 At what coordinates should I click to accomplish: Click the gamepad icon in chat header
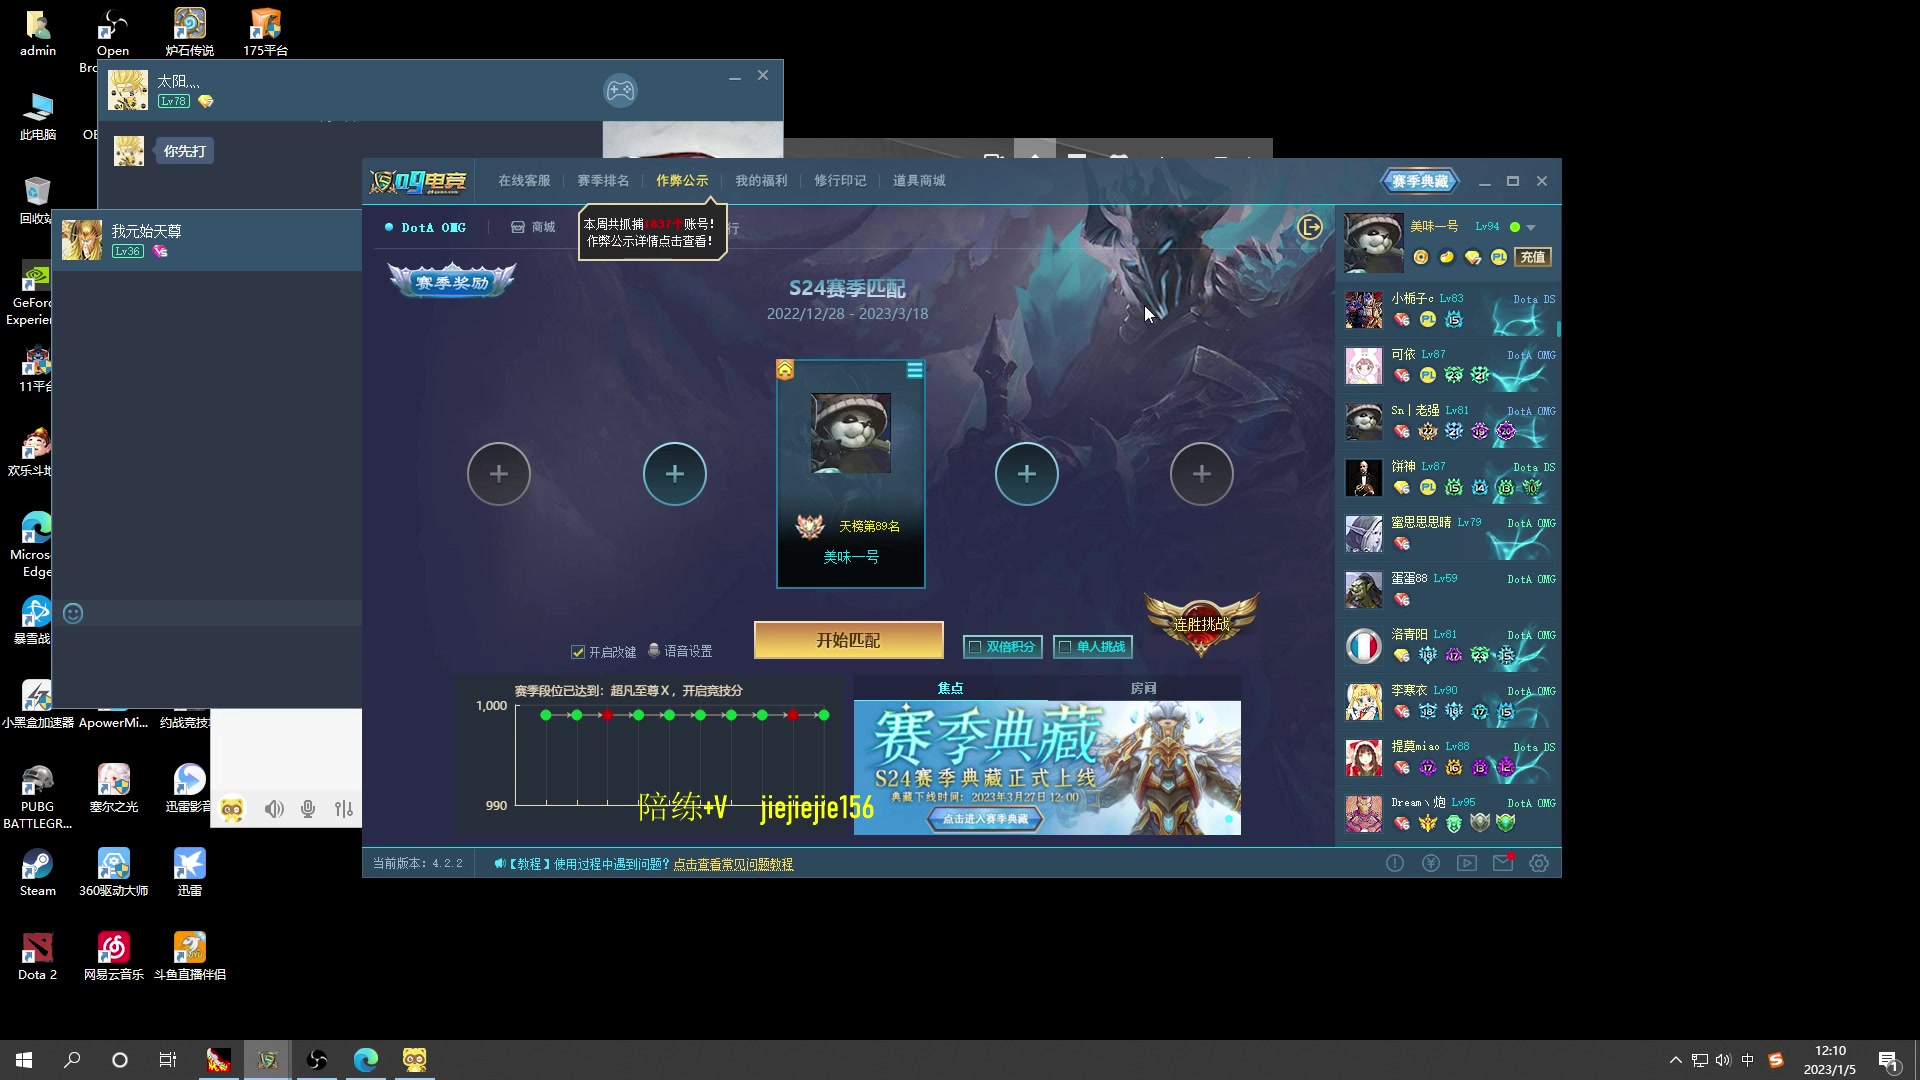coord(620,91)
